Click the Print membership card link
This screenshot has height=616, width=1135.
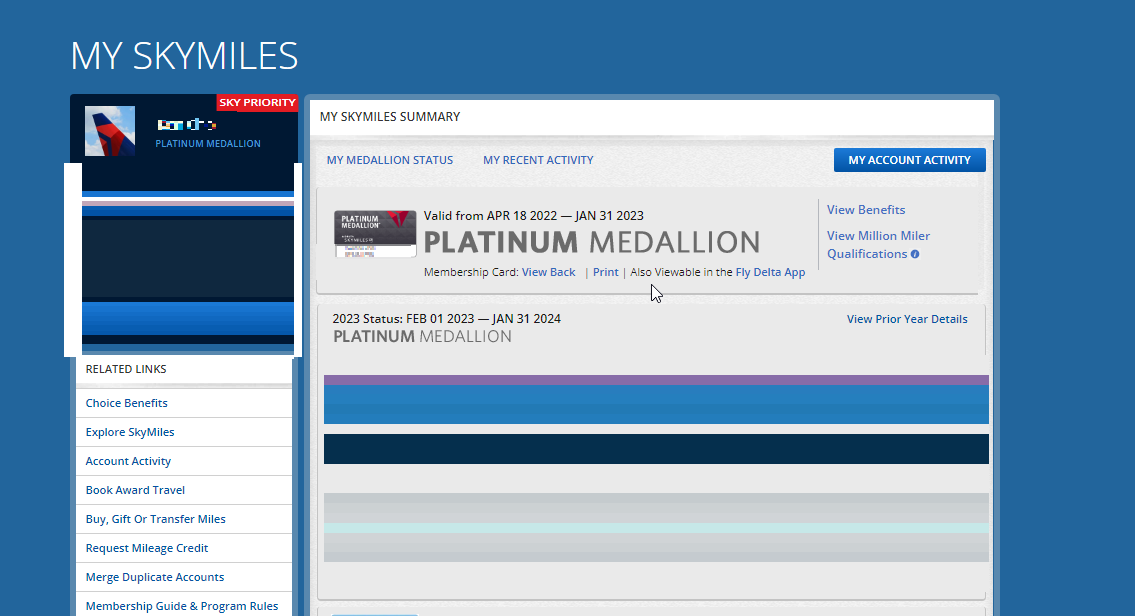tap(605, 272)
